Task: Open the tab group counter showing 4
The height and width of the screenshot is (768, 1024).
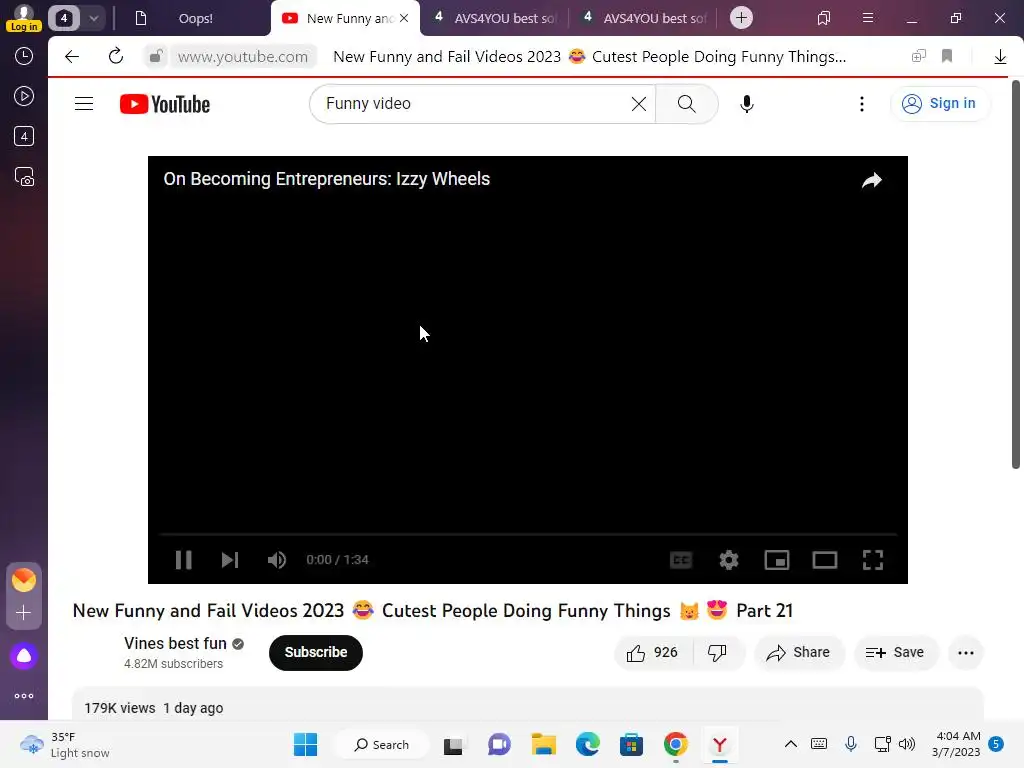Action: pos(63,18)
